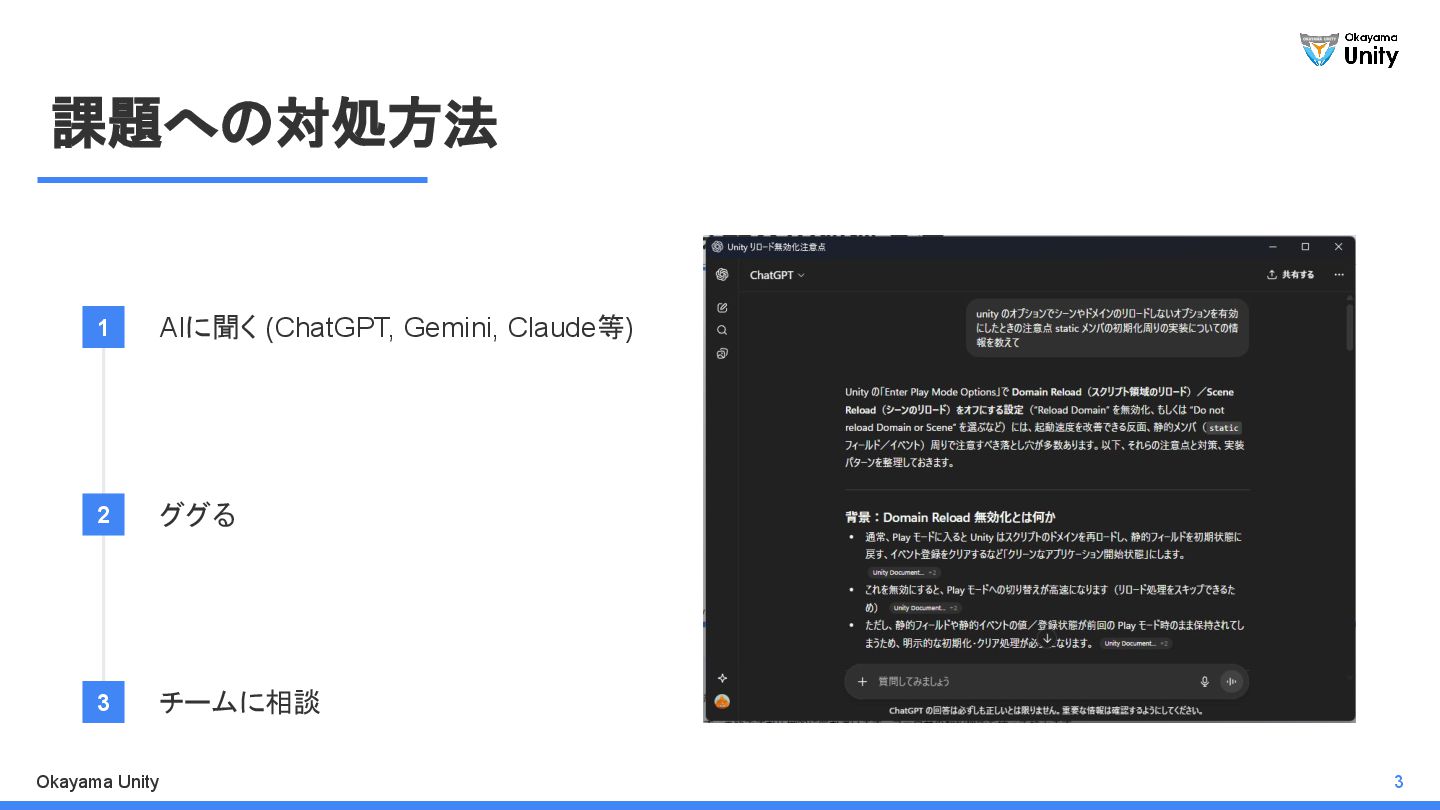This screenshot has height=810, width=1440.
Task: Open new chat with the pencil icon
Action: pos(722,308)
